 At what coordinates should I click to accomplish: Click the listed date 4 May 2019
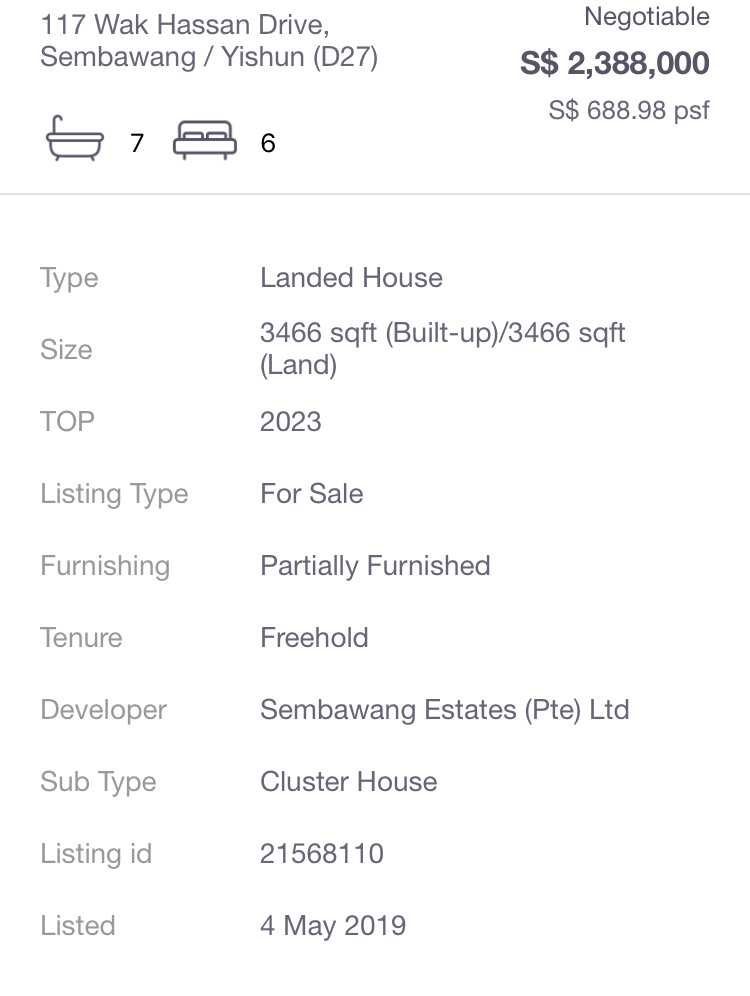pos(333,926)
